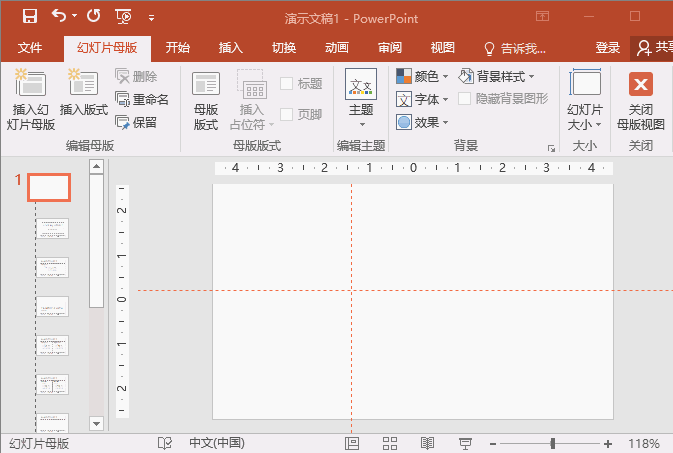Open Ribbon Display Options icon
Image resolution: width=673 pixels, height=453 pixels.
(543, 16)
